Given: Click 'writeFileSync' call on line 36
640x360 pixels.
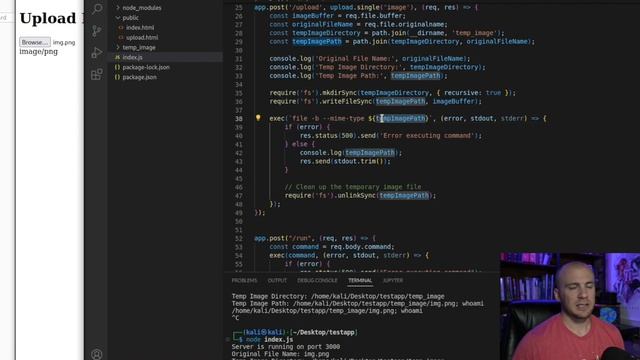Looking at the screenshot, I should tap(350, 101).
